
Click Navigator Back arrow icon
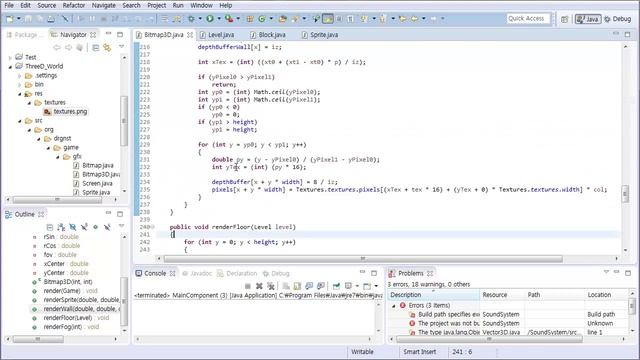coord(57,48)
